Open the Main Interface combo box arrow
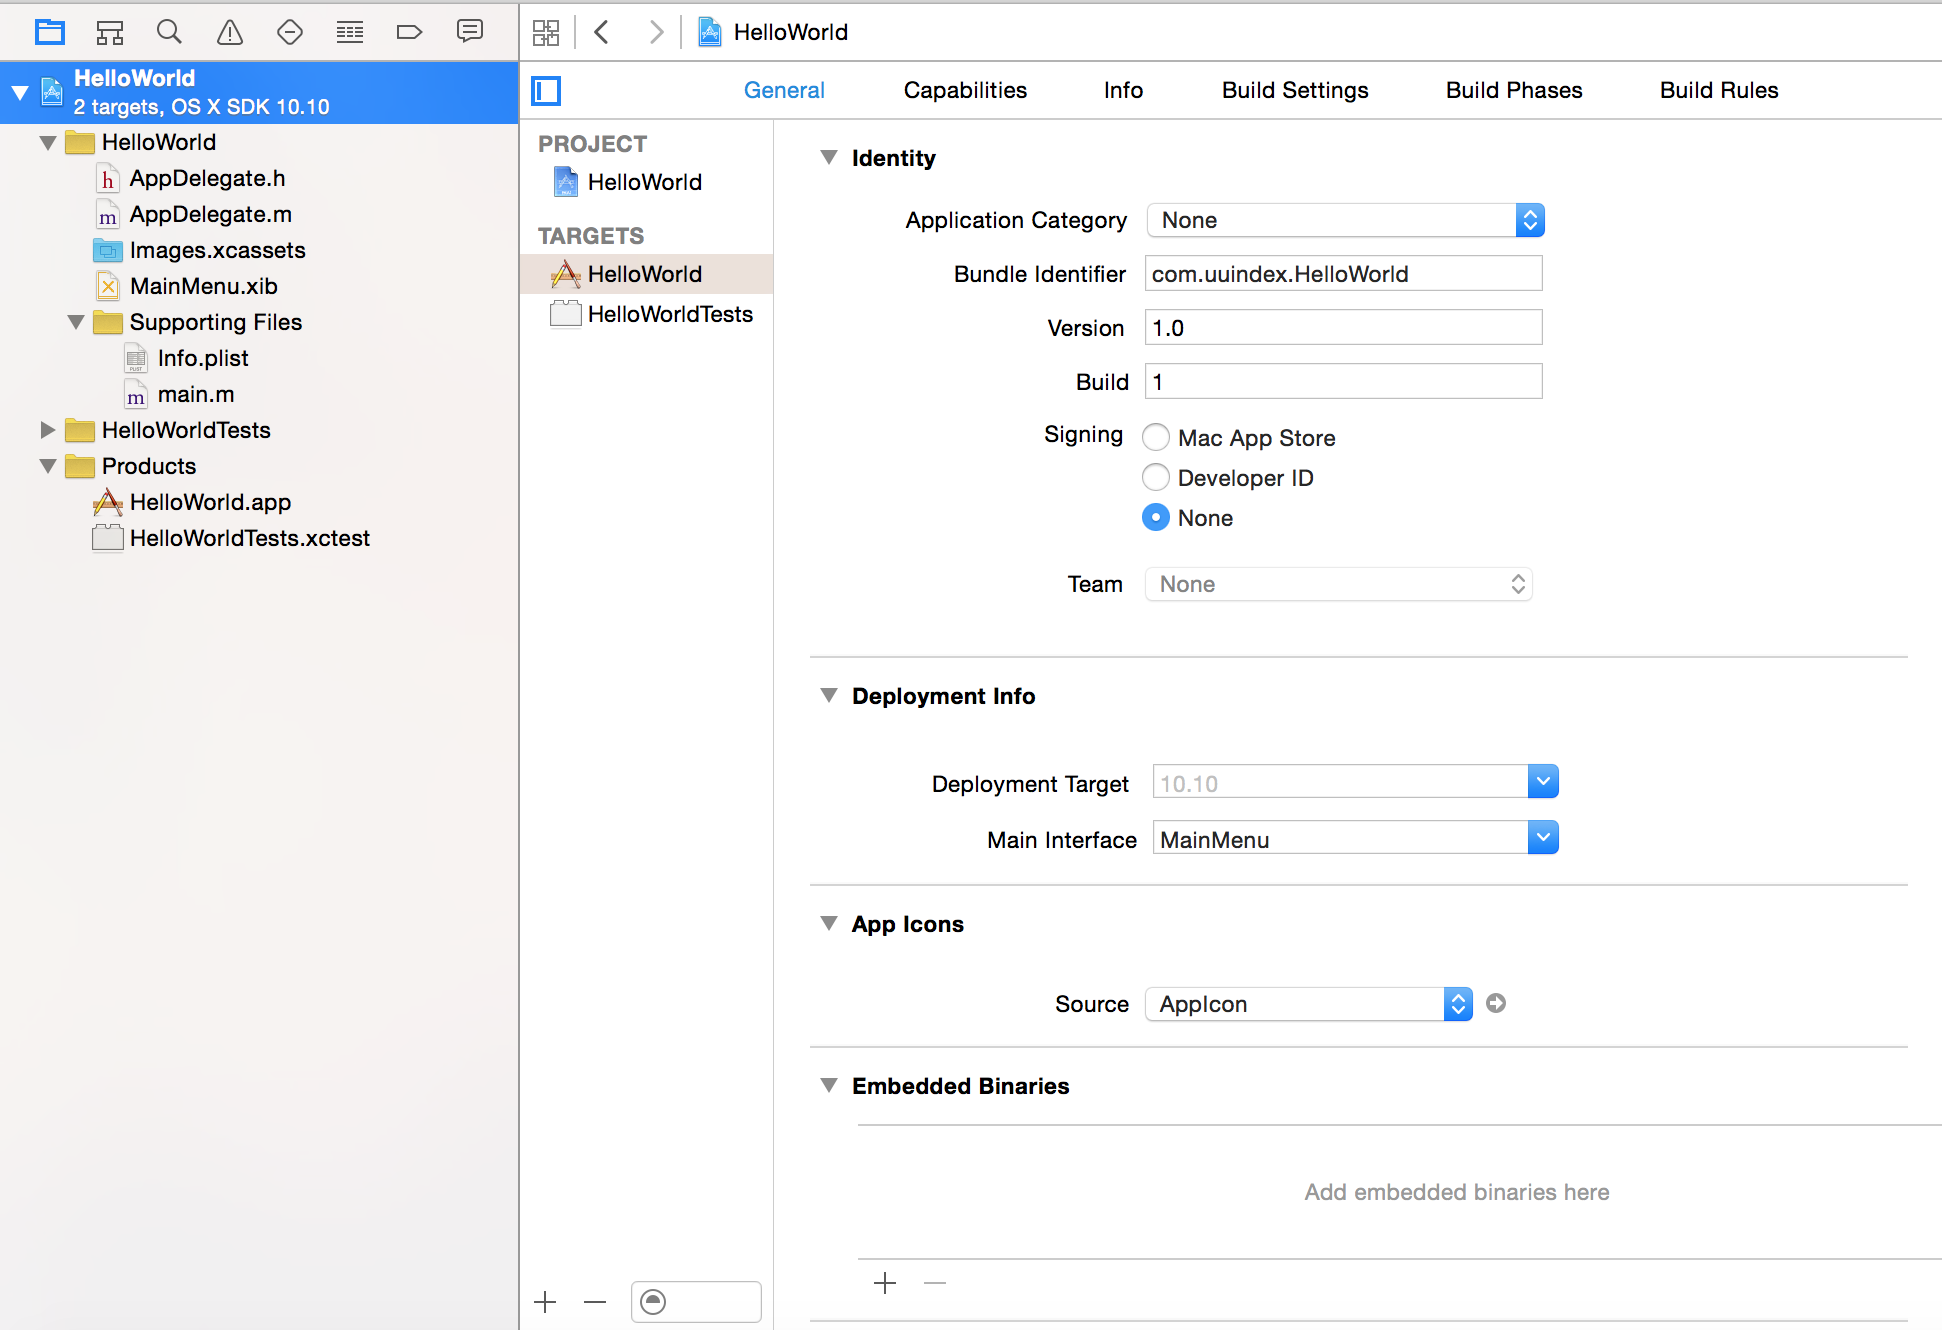 1543,838
